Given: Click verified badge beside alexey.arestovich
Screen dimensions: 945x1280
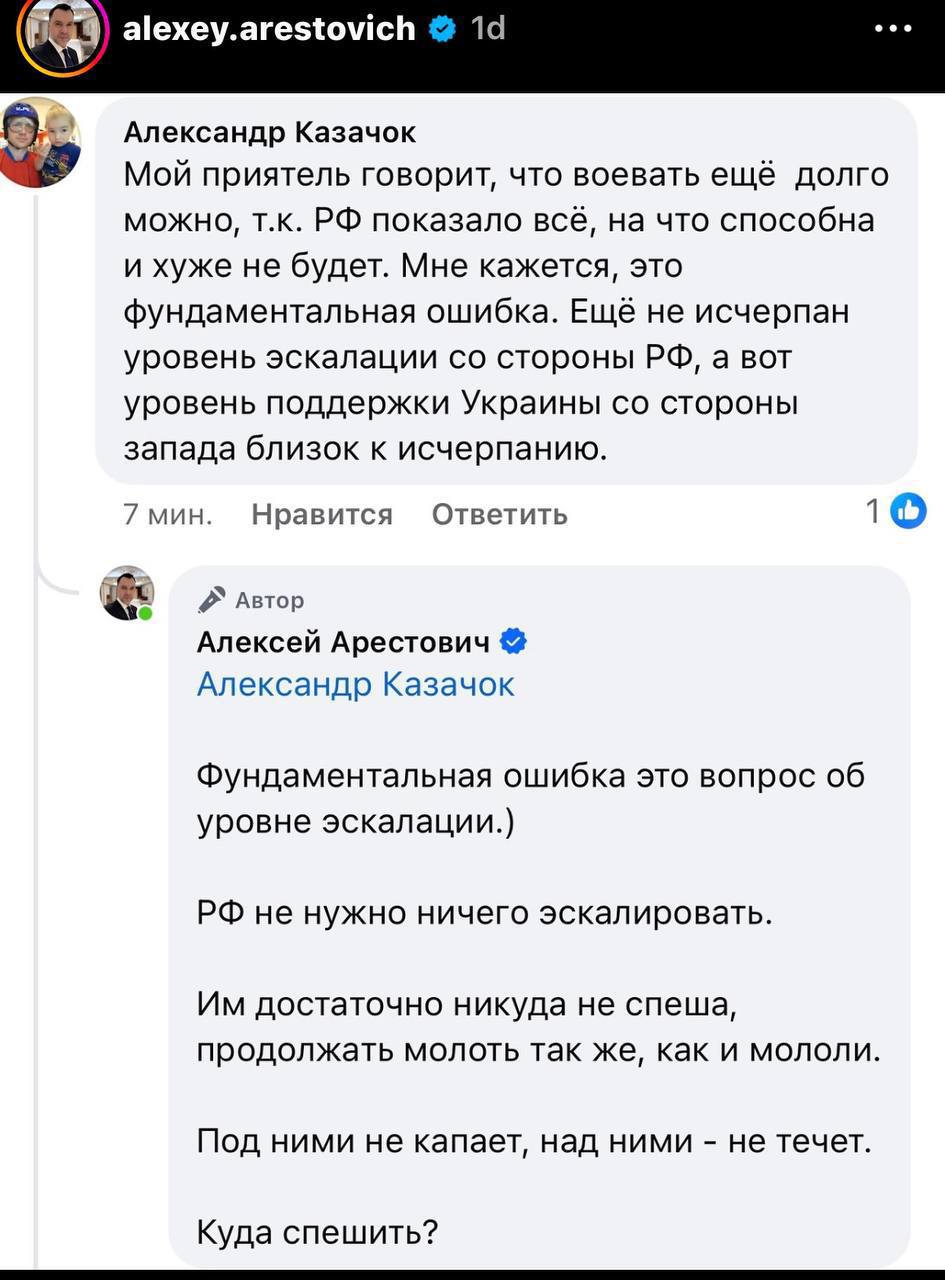Looking at the screenshot, I should click(x=440, y=30).
